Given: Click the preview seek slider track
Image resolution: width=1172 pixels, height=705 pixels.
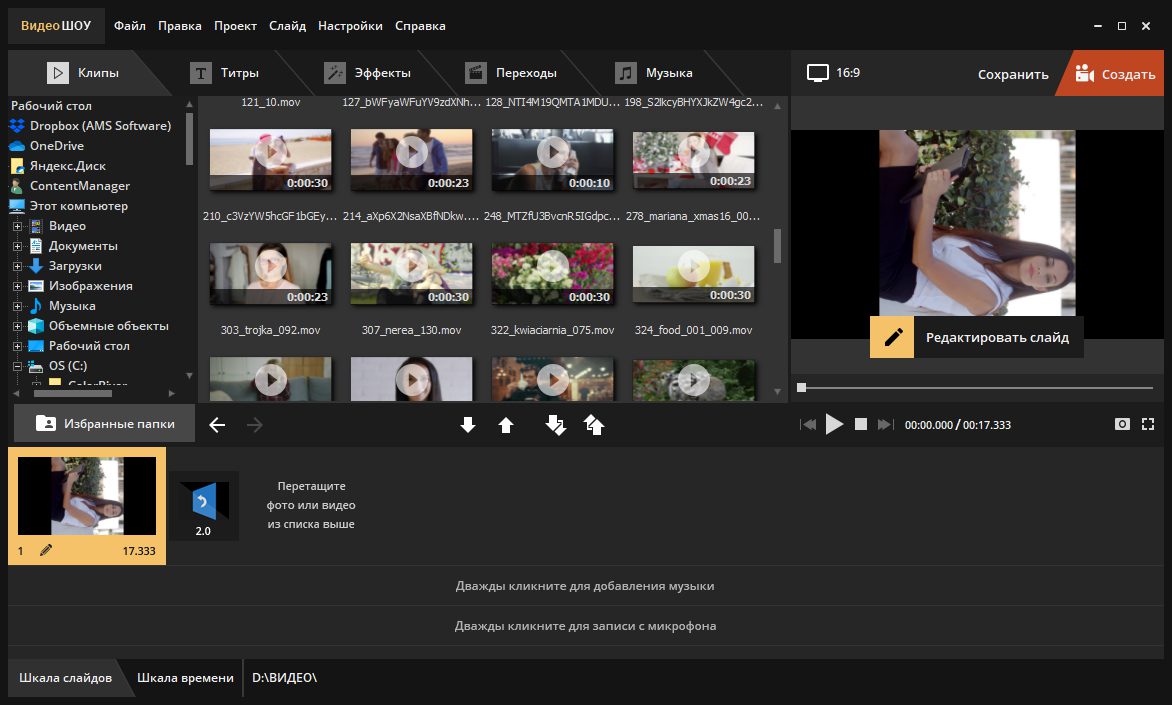Looking at the screenshot, I should (x=976, y=387).
